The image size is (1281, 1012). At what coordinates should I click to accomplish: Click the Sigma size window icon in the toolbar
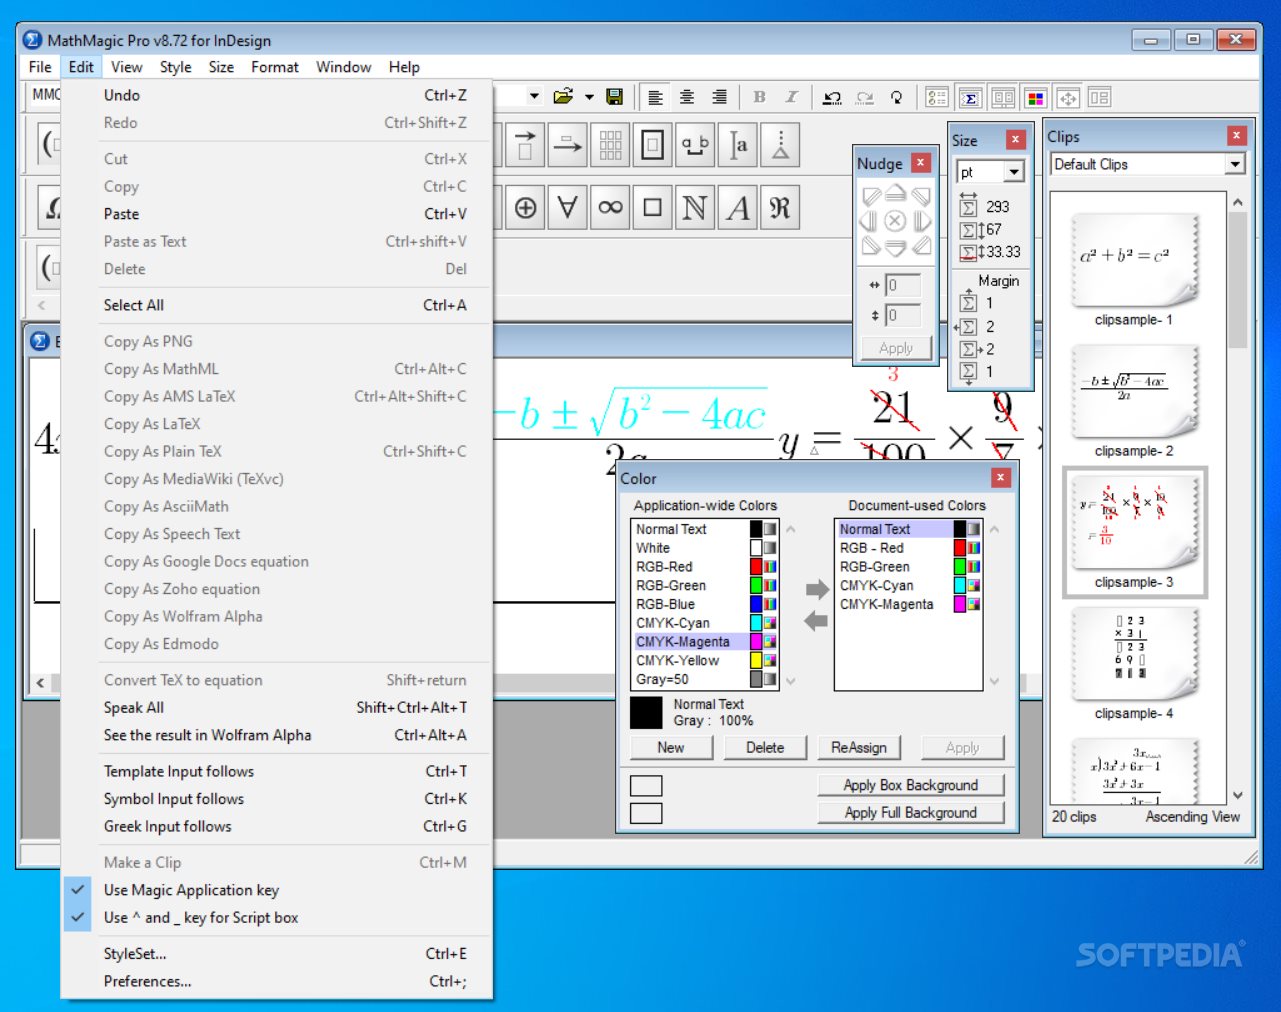[x=970, y=98]
